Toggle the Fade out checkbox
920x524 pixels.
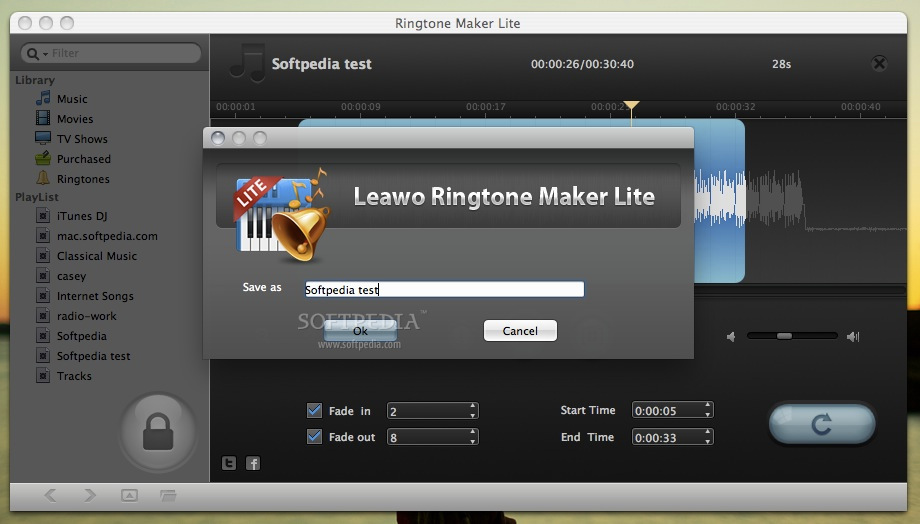(314, 436)
